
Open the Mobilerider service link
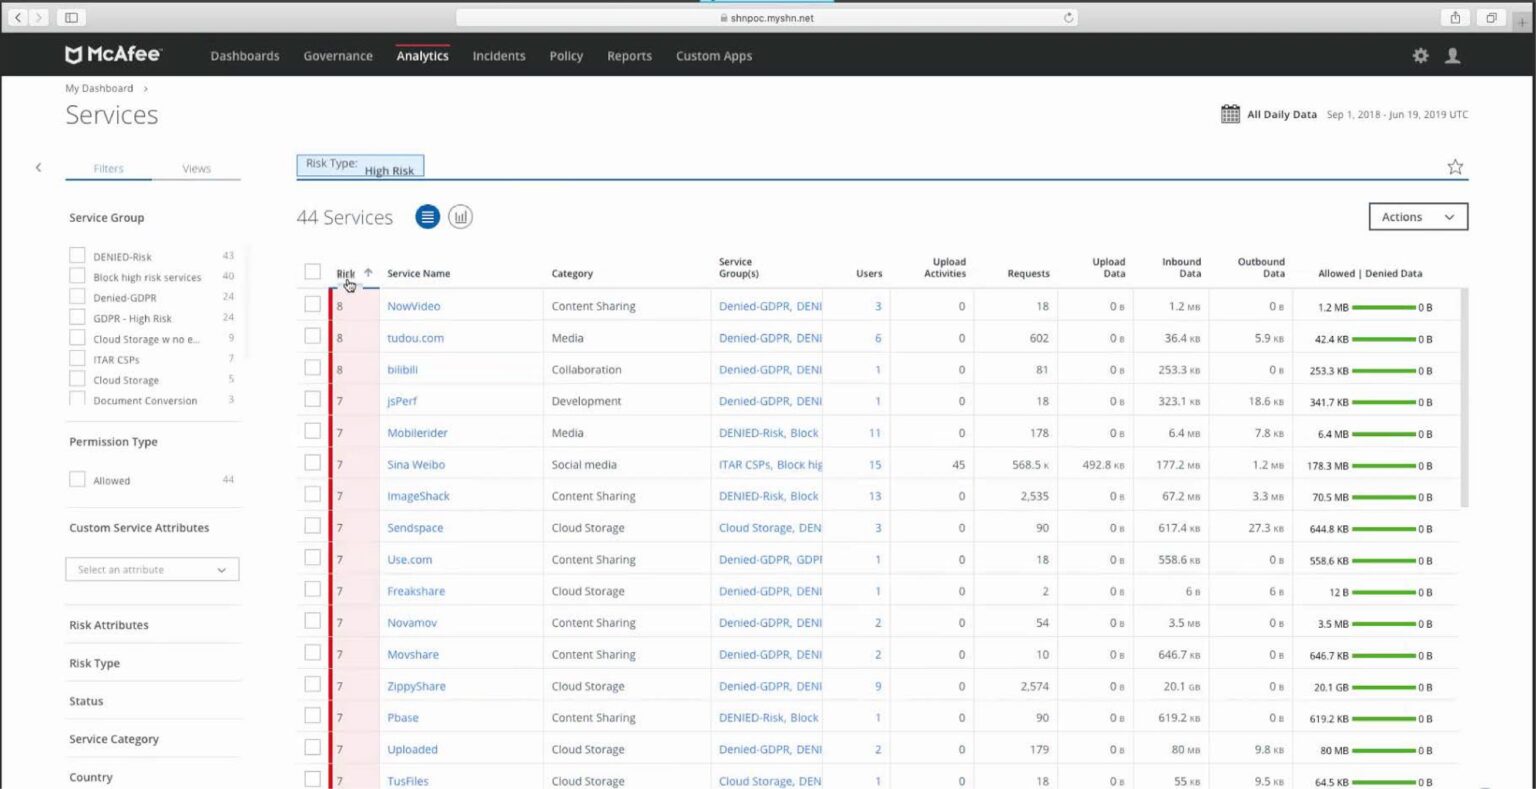point(417,433)
